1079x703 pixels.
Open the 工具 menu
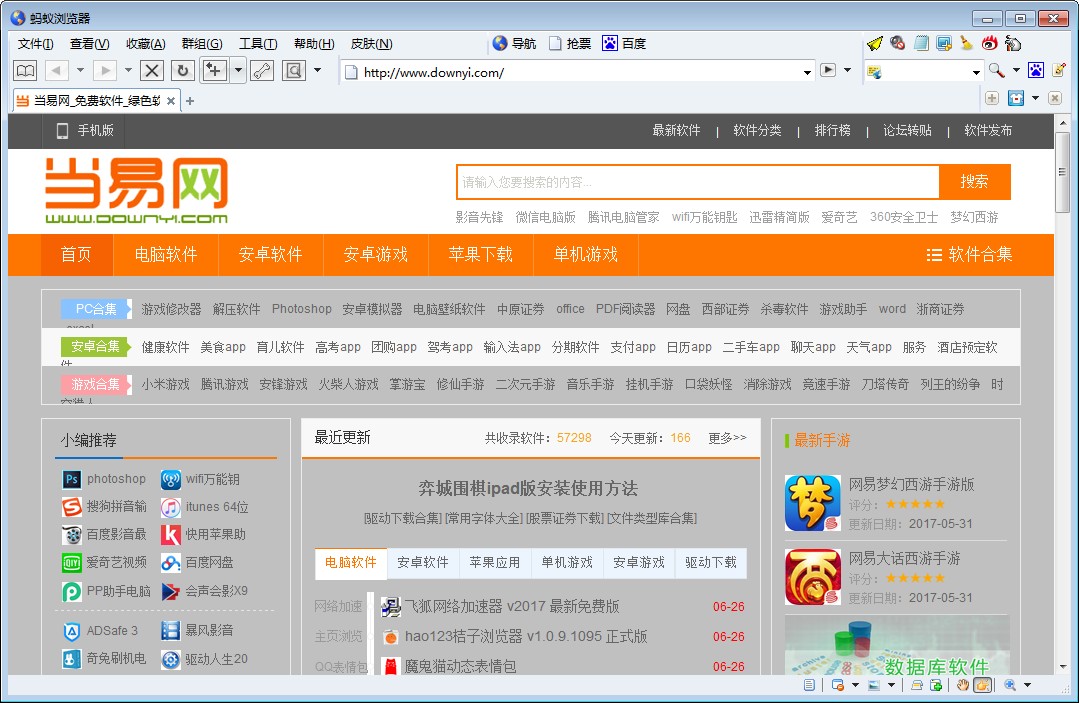point(257,44)
